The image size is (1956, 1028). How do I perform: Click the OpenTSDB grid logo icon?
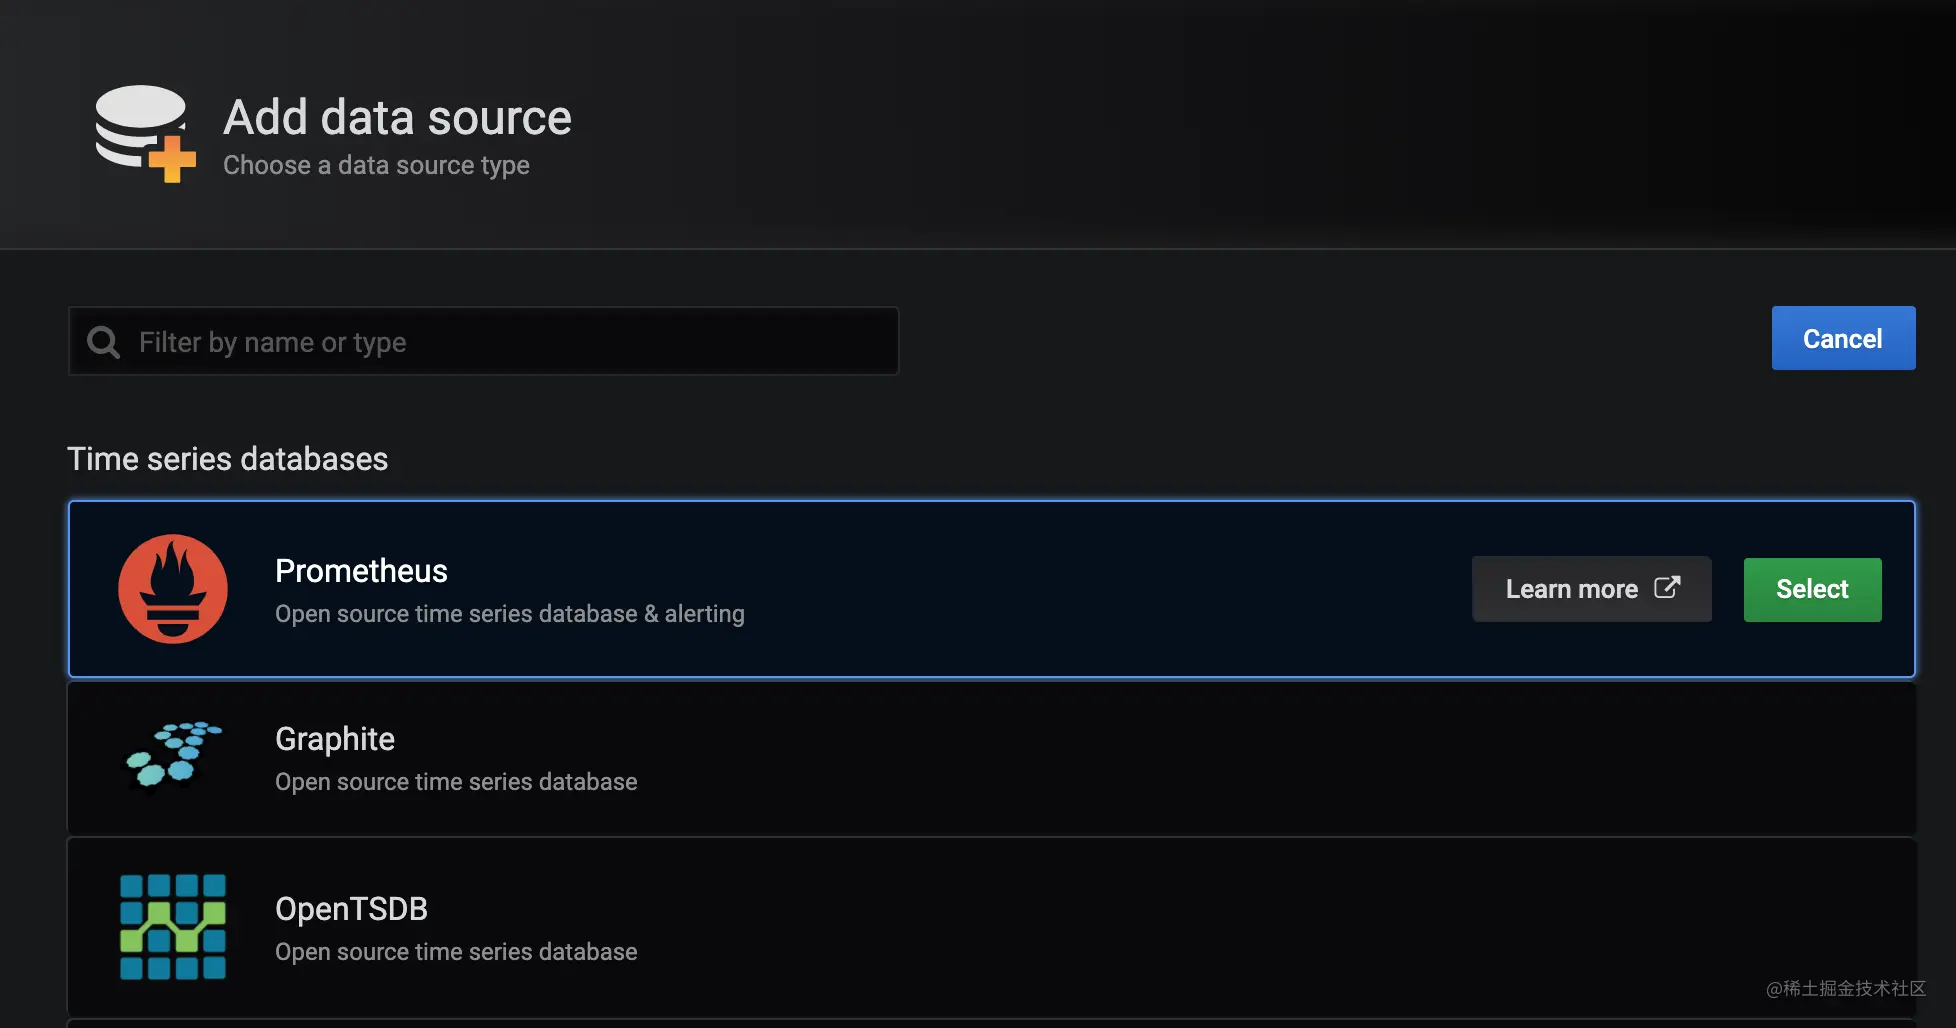(173, 926)
